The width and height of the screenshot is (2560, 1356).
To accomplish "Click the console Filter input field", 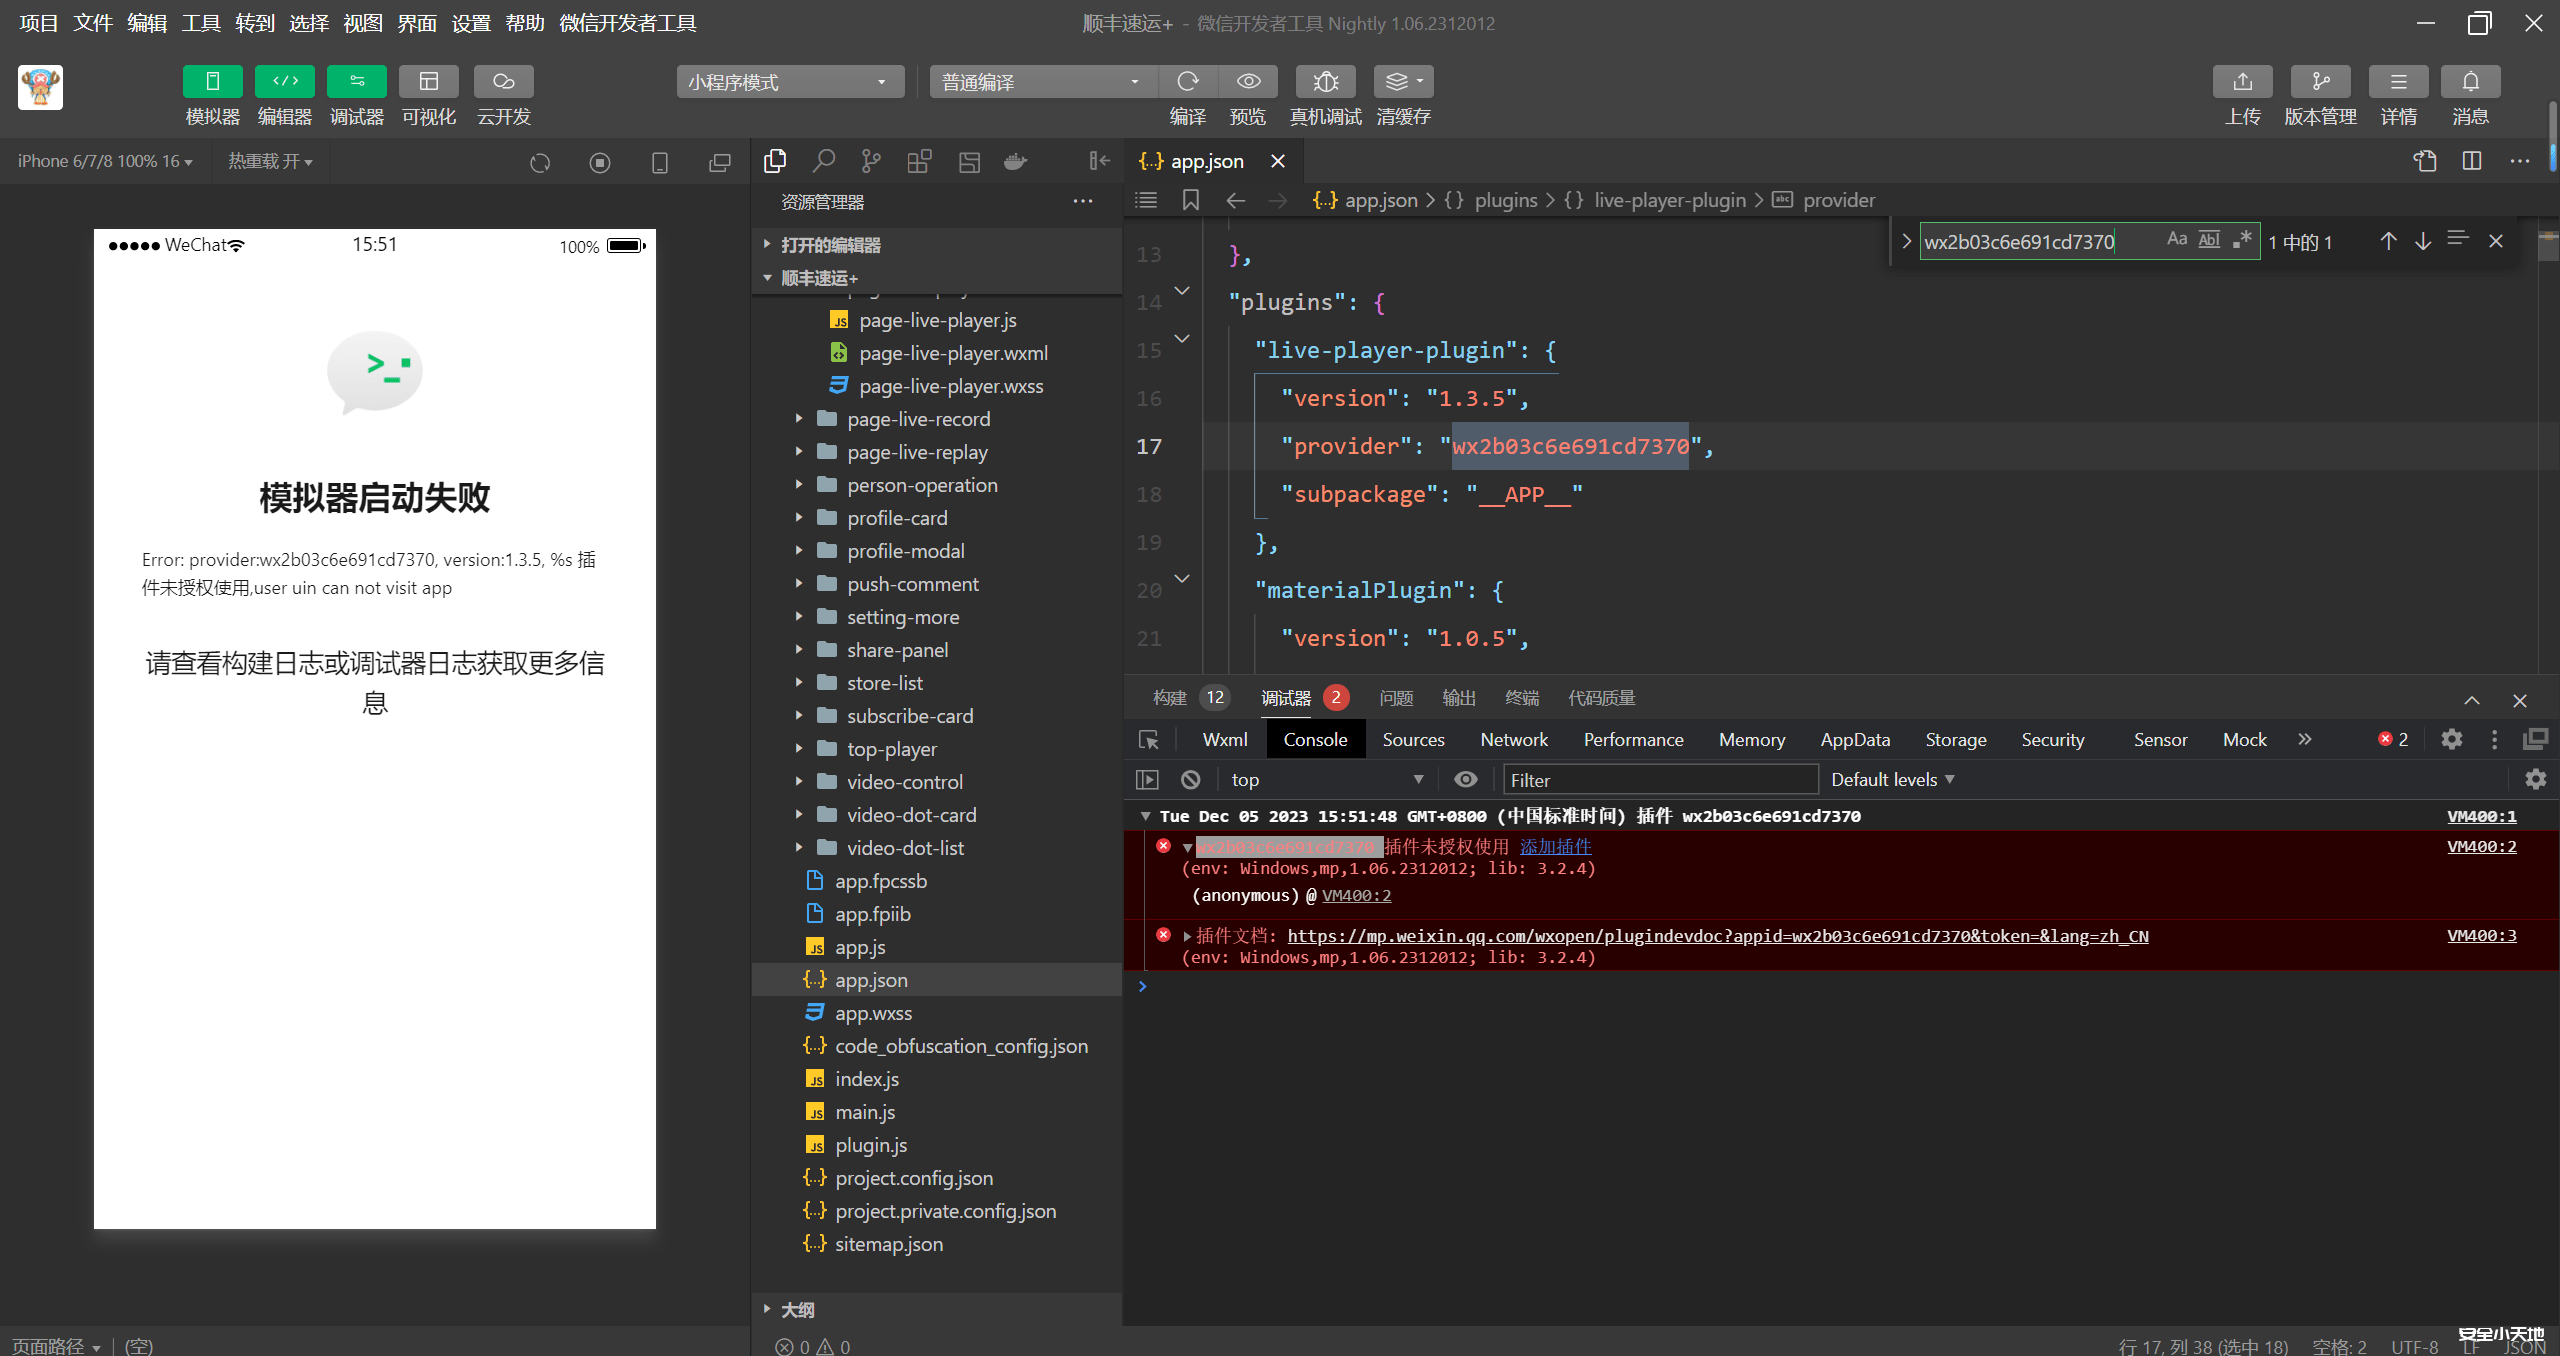I will (1660, 779).
